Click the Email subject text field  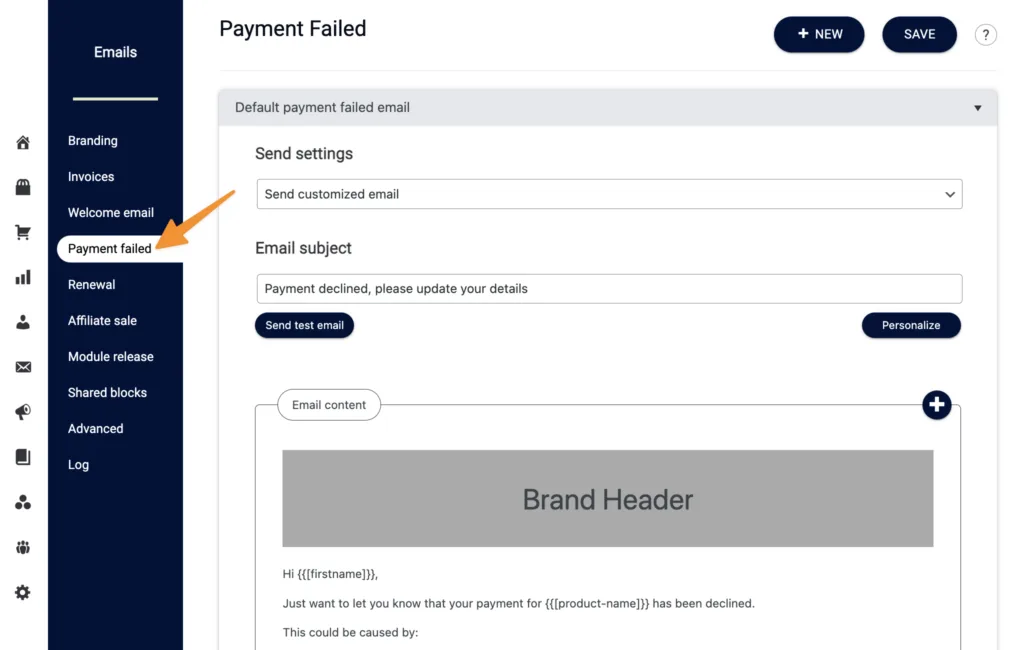pyautogui.click(x=609, y=289)
